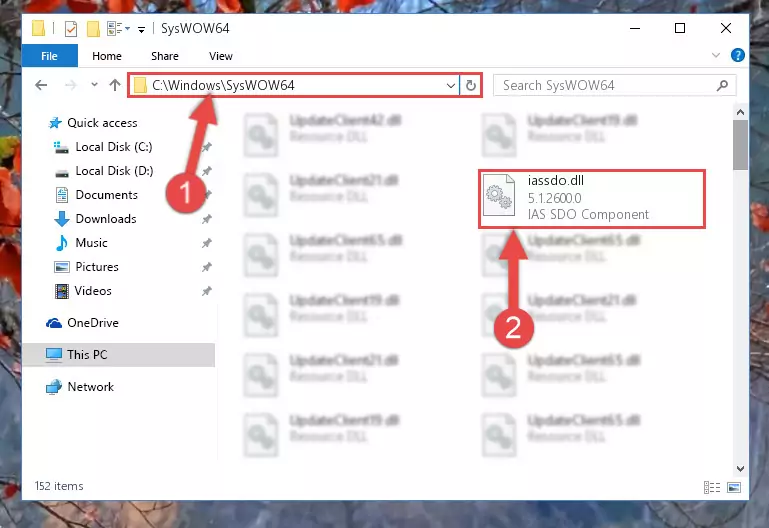
Task: Click the Properties icon in quick access toolbar
Action: (x=71, y=29)
